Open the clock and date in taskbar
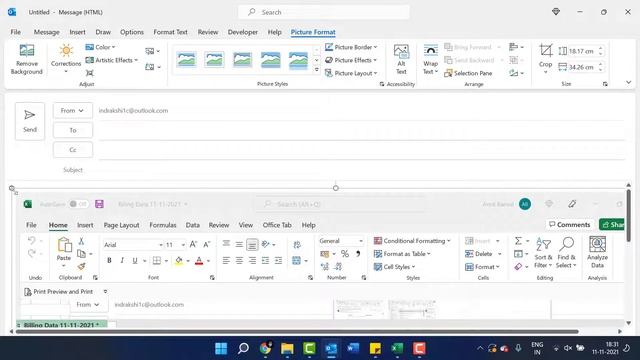The height and width of the screenshot is (360, 640). click(606, 348)
